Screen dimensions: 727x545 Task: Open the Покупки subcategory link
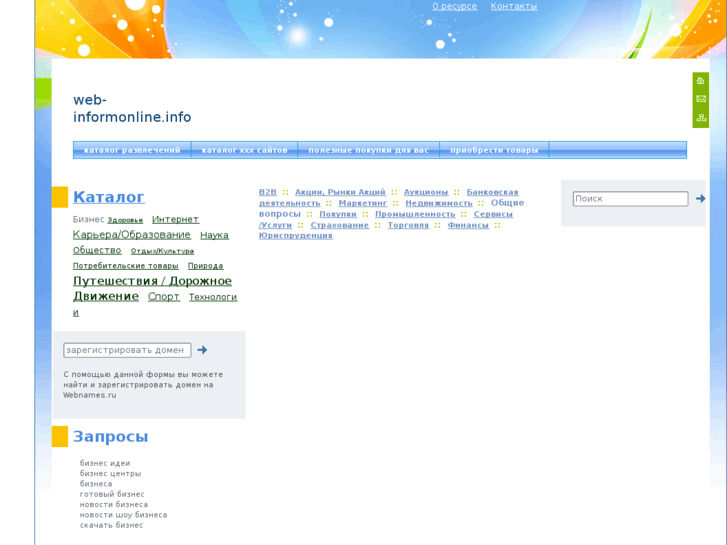[338, 214]
